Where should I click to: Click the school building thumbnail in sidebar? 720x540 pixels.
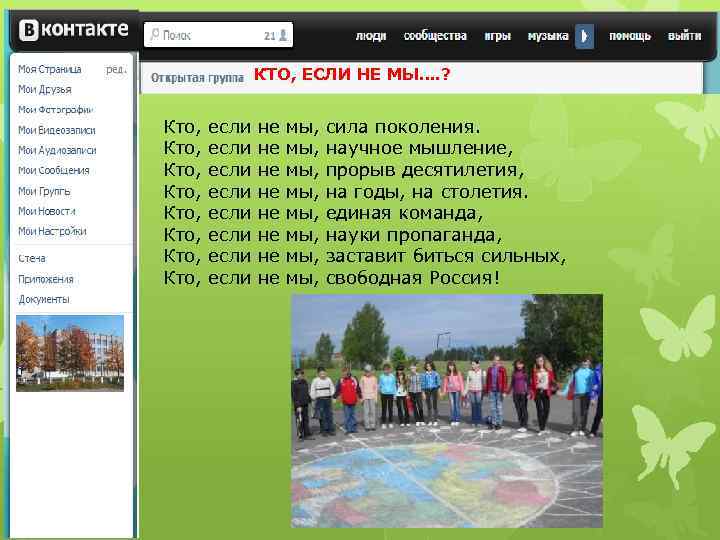70,353
